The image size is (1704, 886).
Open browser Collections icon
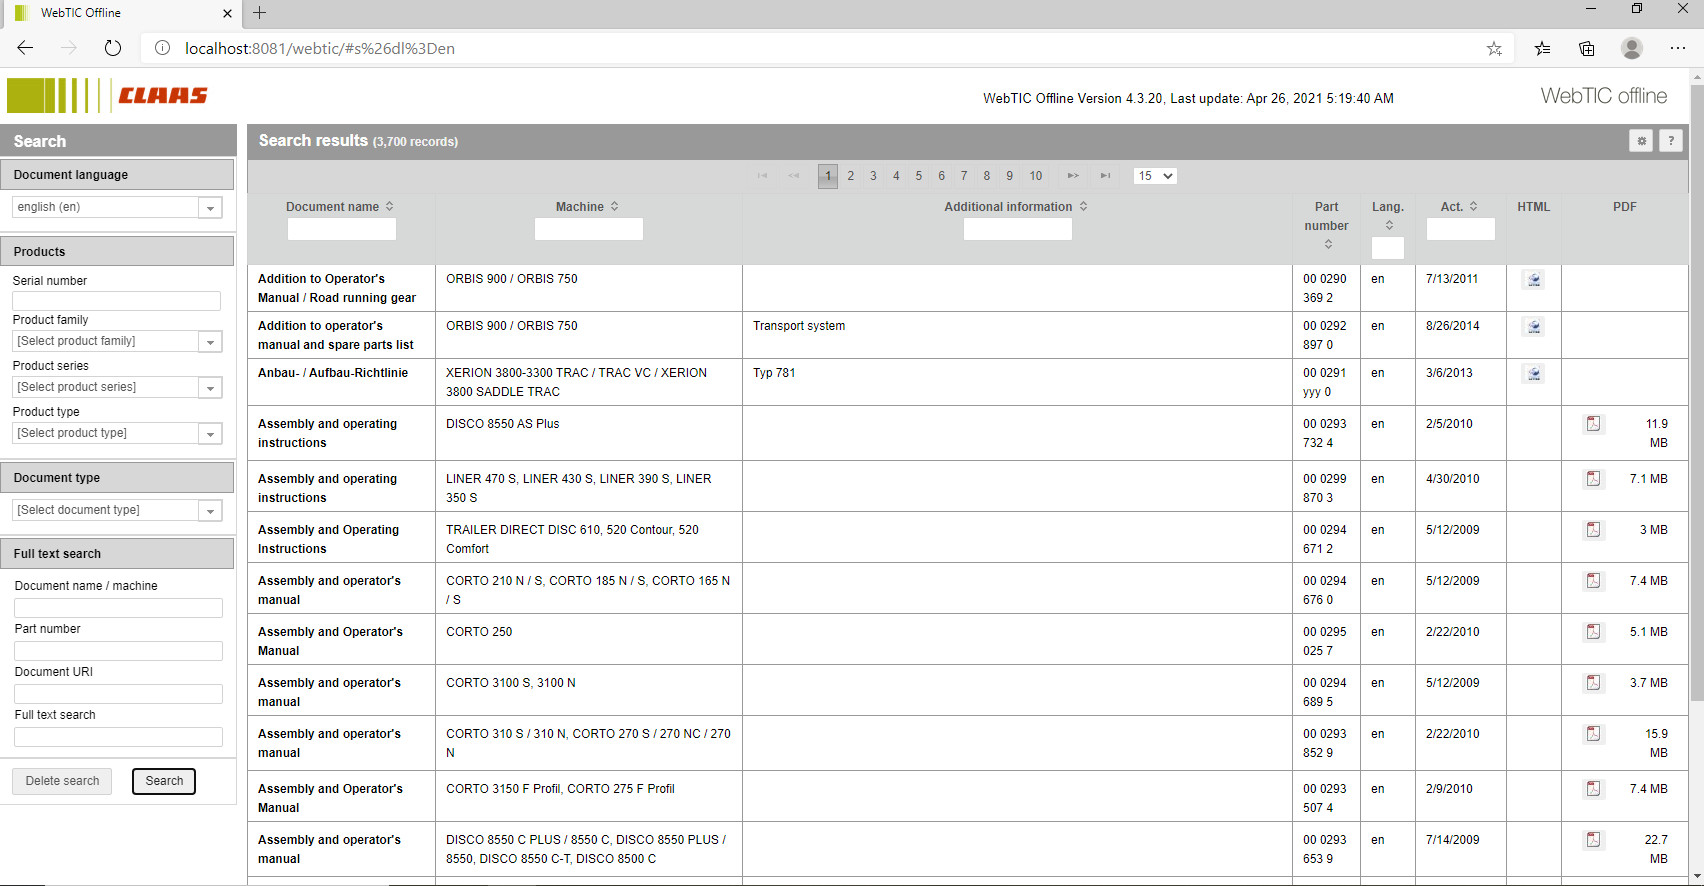[1587, 48]
